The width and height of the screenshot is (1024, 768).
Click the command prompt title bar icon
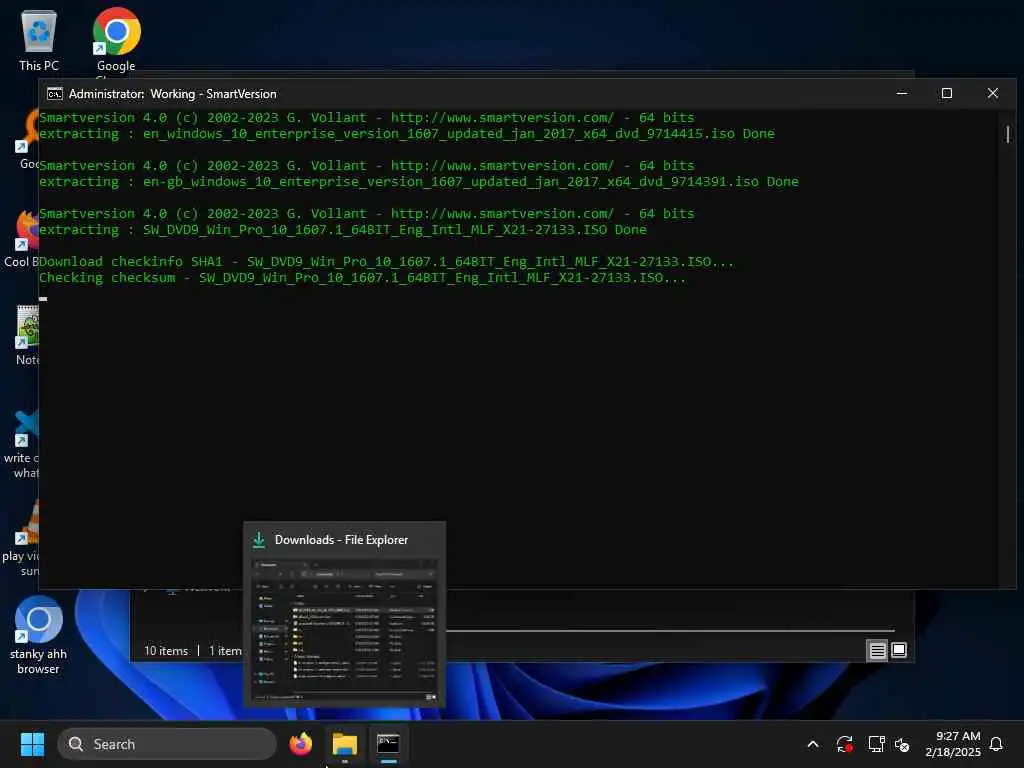(55, 93)
